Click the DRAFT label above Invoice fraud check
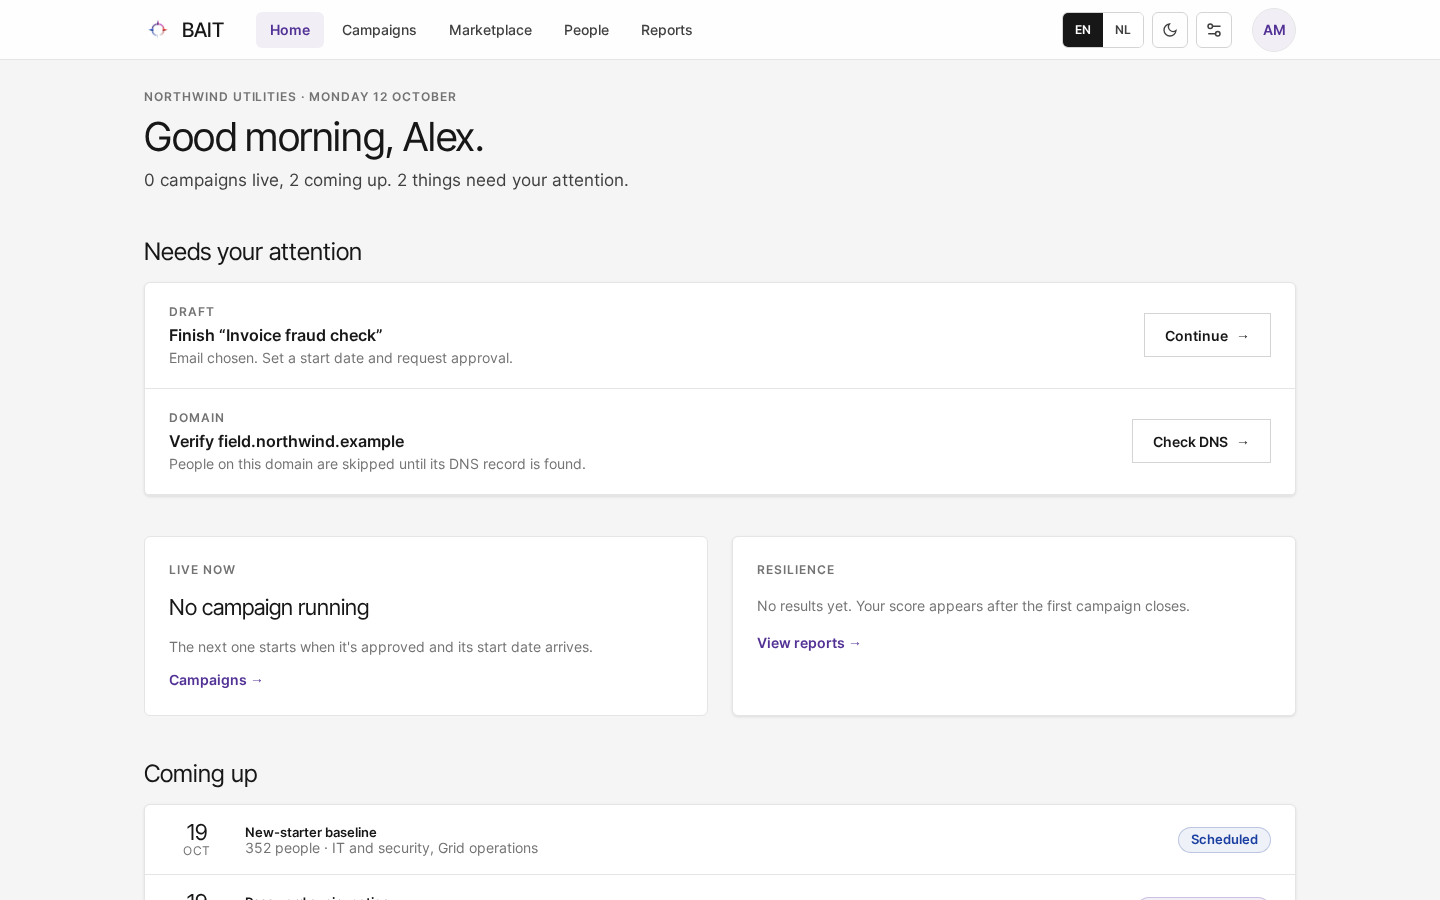This screenshot has height=900, width=1440. click(x=192, y=312)
